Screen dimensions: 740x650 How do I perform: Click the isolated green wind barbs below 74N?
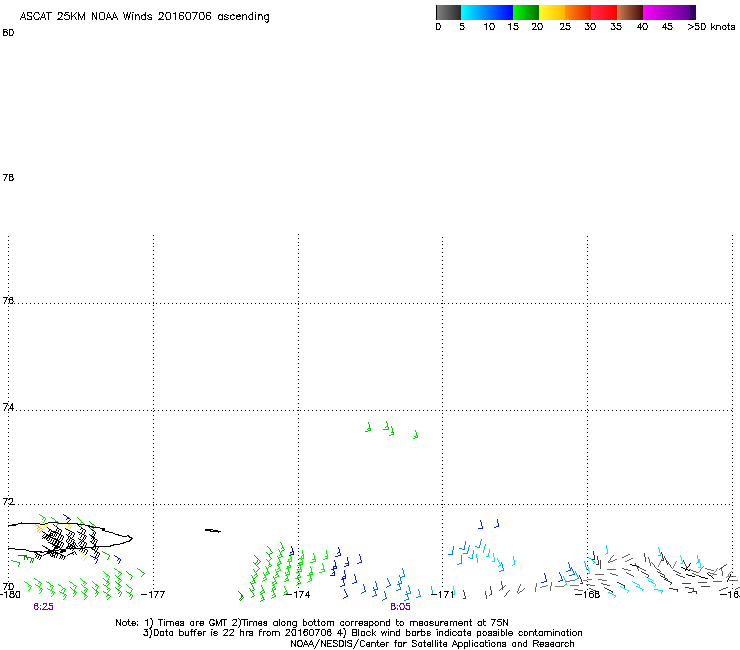tap(392, 430)
